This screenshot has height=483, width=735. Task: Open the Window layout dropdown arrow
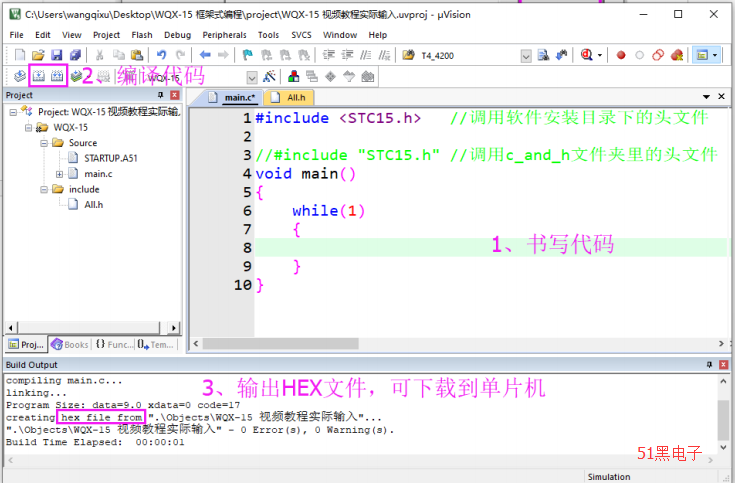pos(715,55)
